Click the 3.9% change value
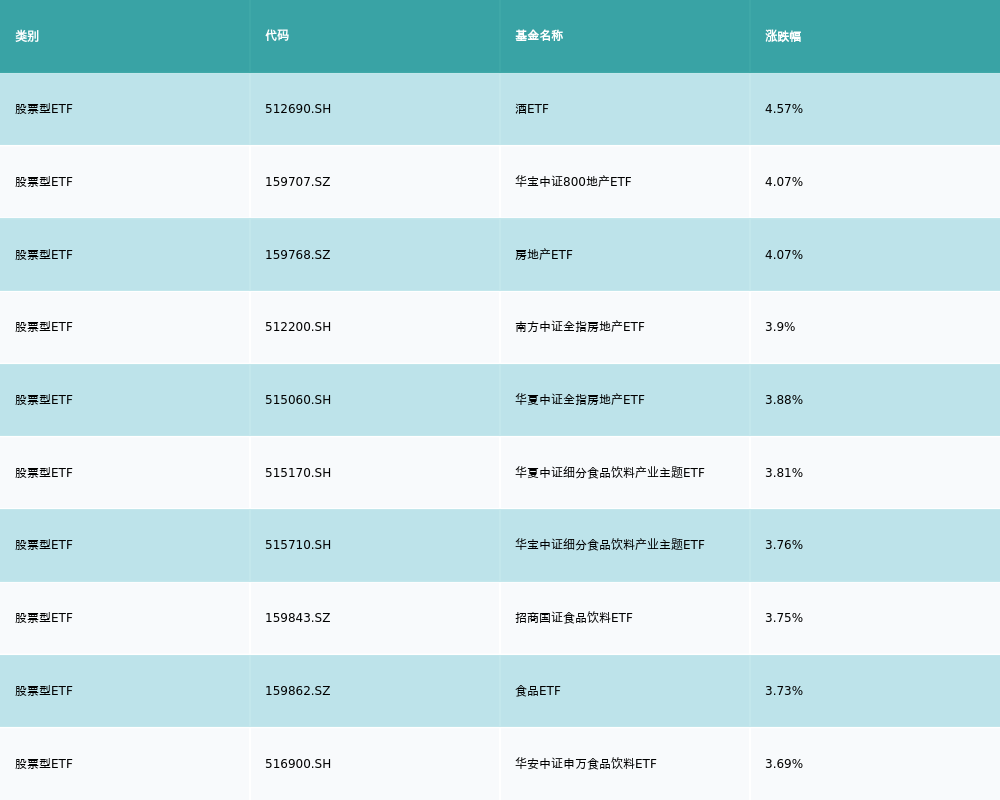The image size is (1000, 800). click(780, 327)
